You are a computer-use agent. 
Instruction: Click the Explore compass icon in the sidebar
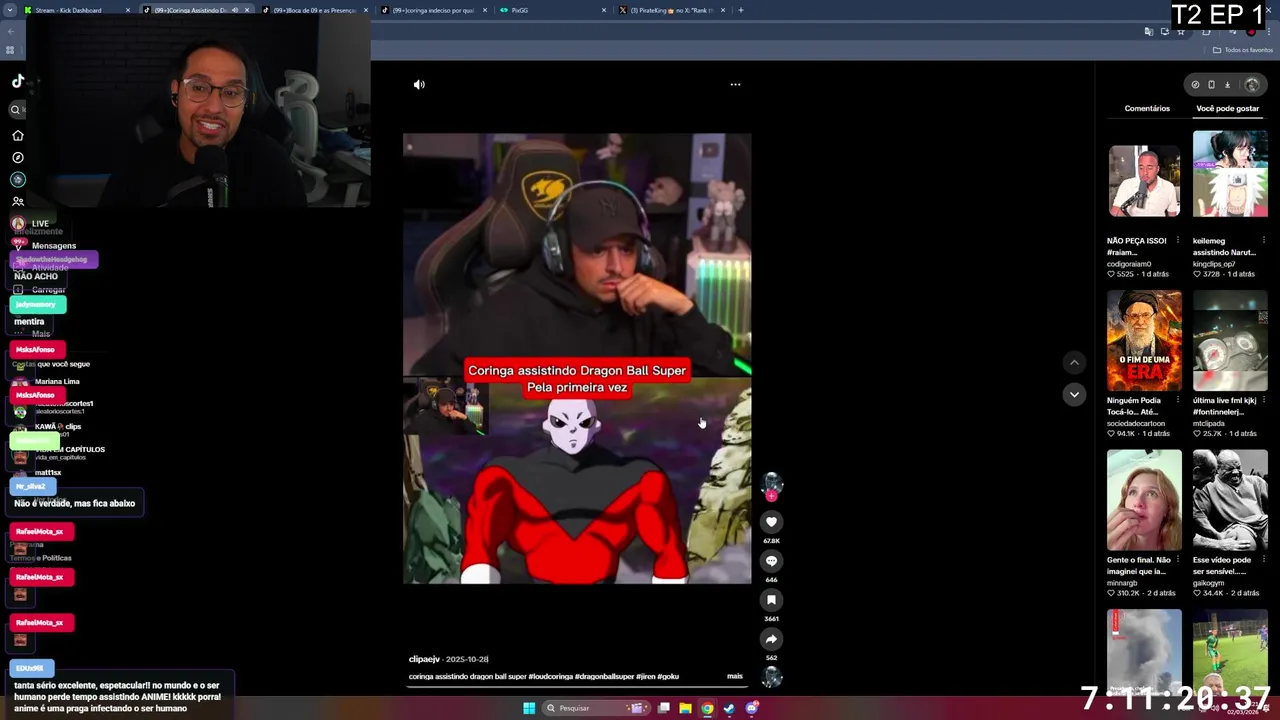click(17, 158)
